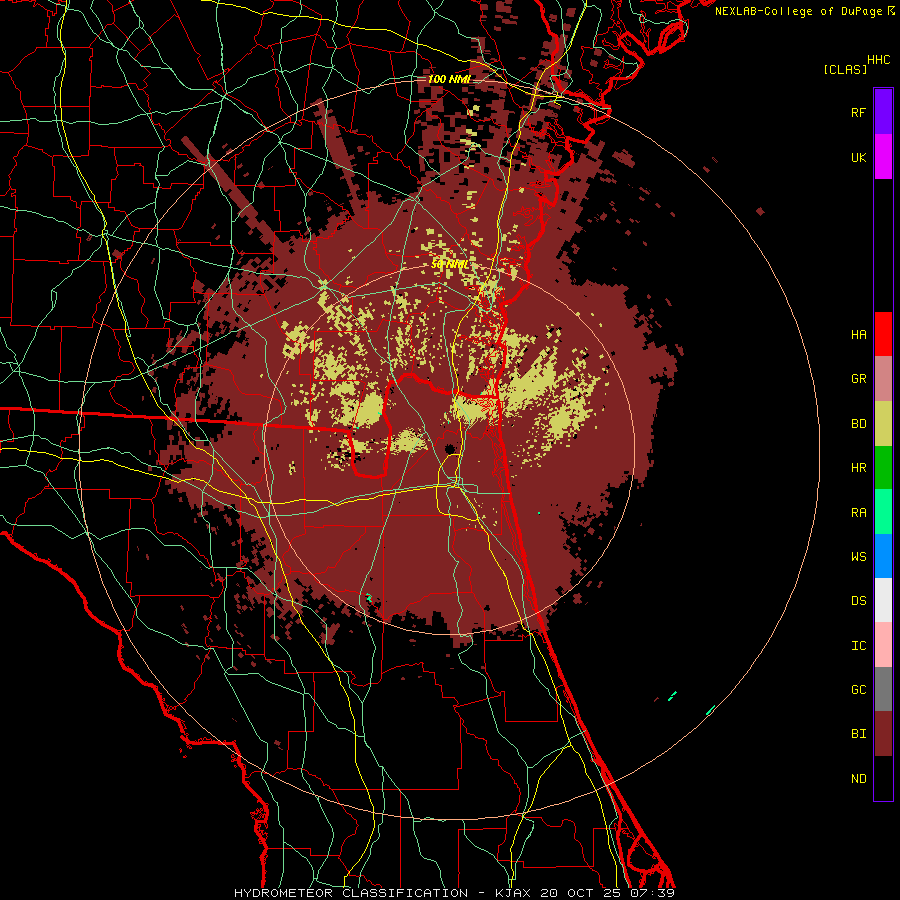This screenshot has height=900, width=900.
Task: Click the 'RF' legend label
Action: click(858, 112)
